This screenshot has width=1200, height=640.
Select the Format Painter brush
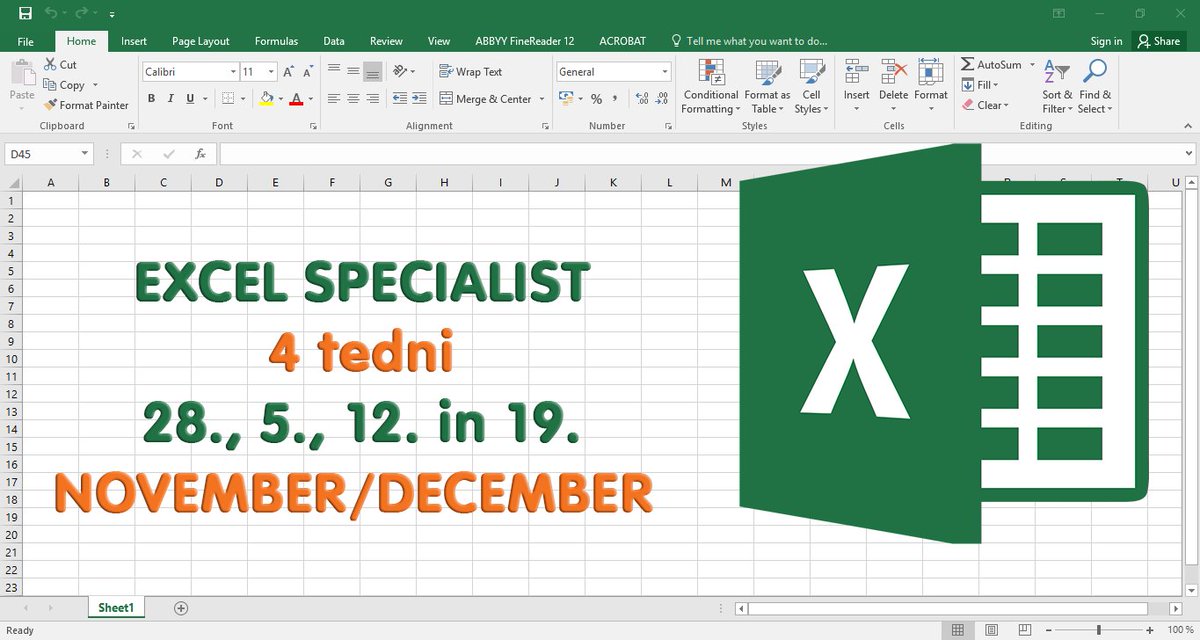(x=50, y=105)
